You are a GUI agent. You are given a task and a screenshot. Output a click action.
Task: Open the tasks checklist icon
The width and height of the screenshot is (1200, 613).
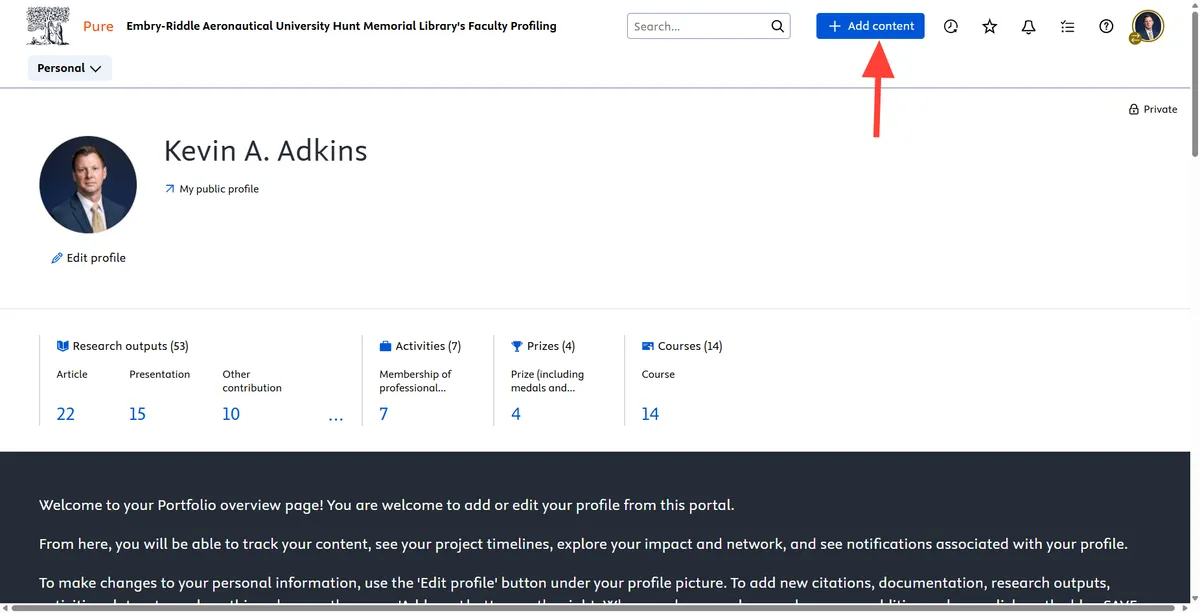tap(1068, 27)
